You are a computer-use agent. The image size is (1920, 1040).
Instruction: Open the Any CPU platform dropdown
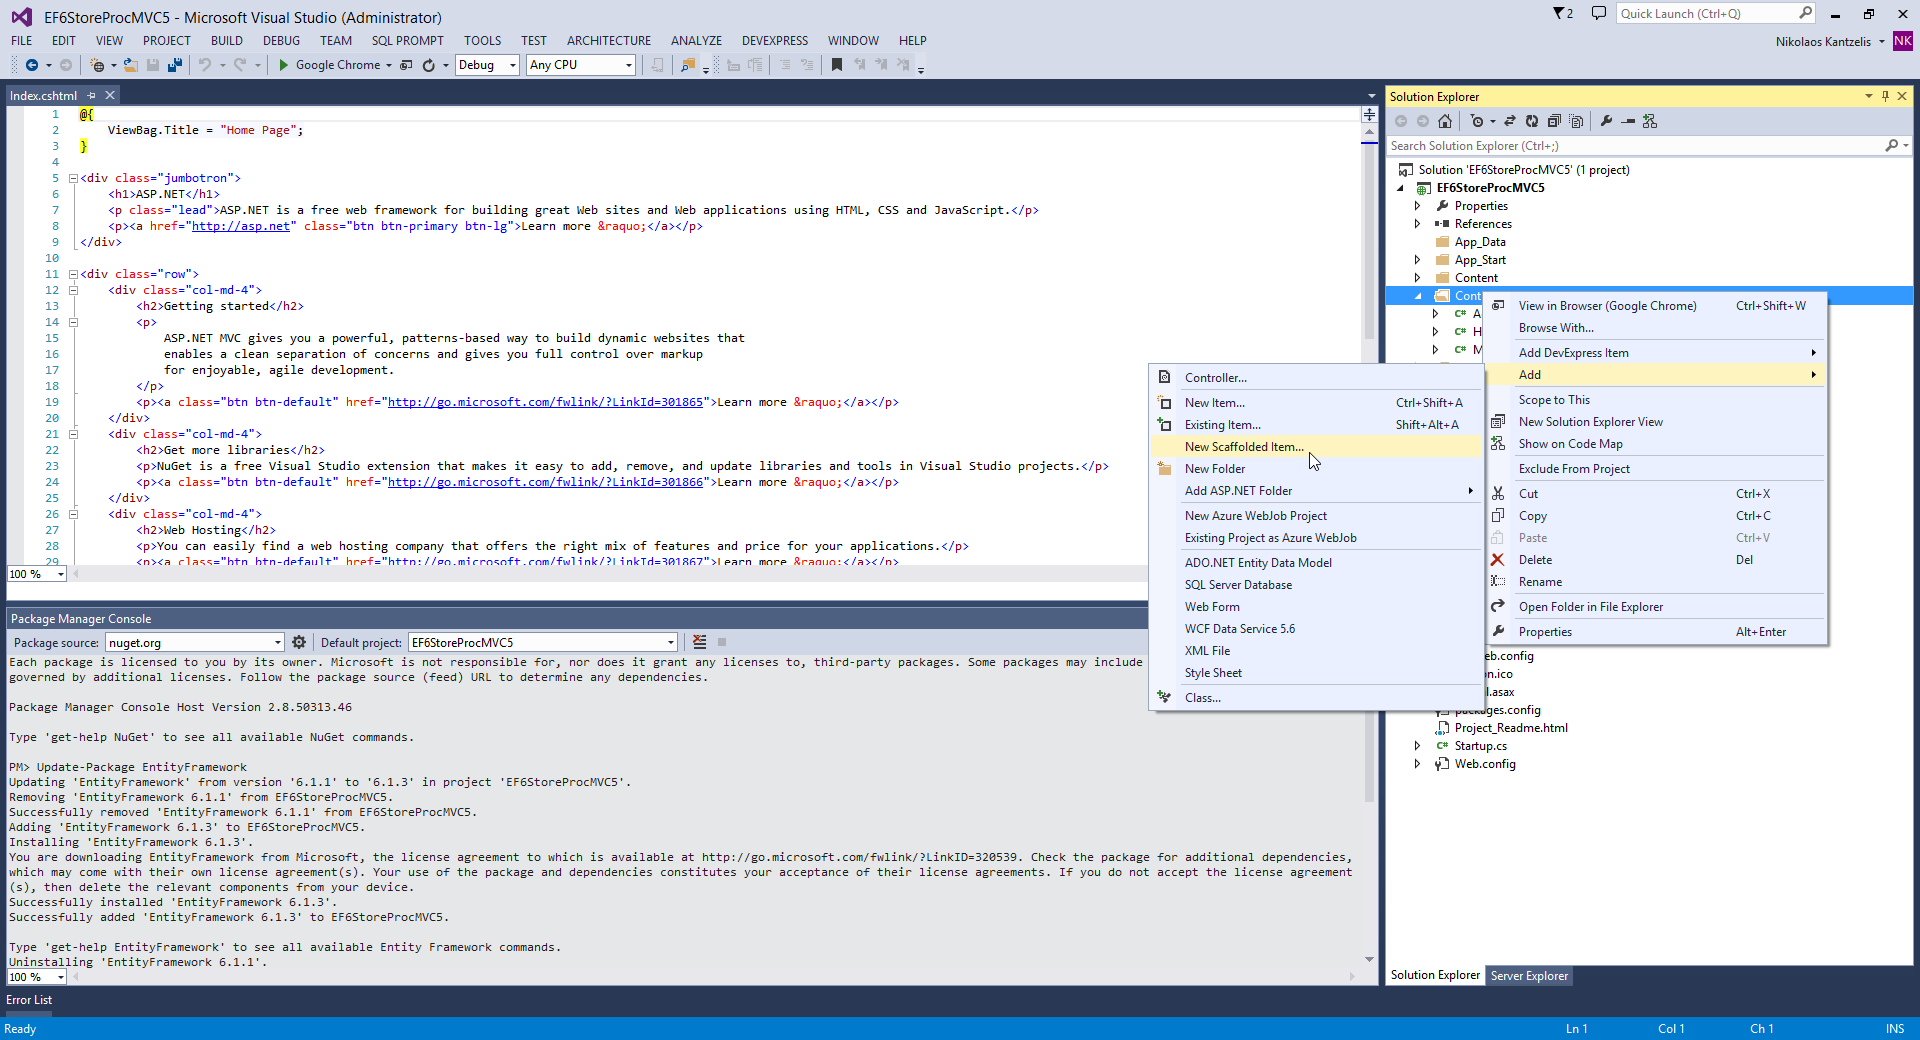(x=629, y=65)
